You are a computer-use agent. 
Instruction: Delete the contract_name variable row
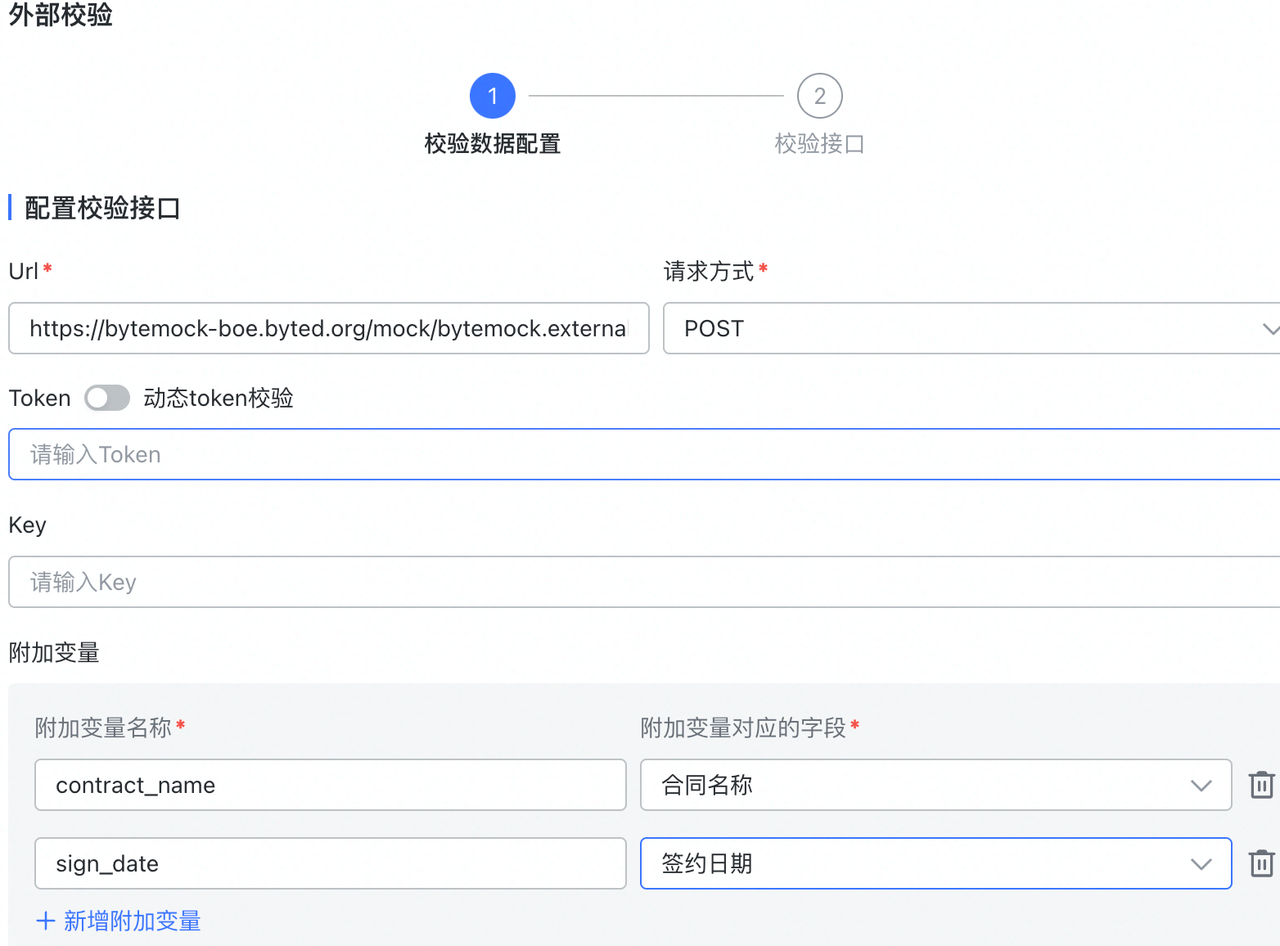click(1261, 785)
